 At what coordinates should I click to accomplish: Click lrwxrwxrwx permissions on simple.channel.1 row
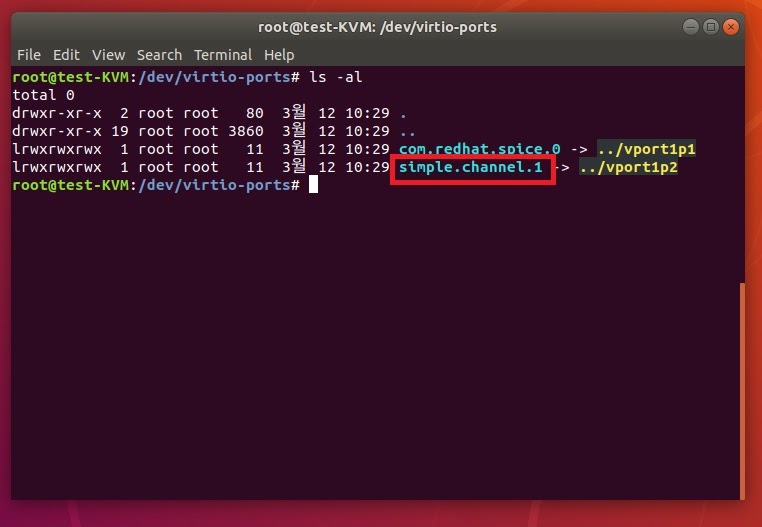point(57,167)
